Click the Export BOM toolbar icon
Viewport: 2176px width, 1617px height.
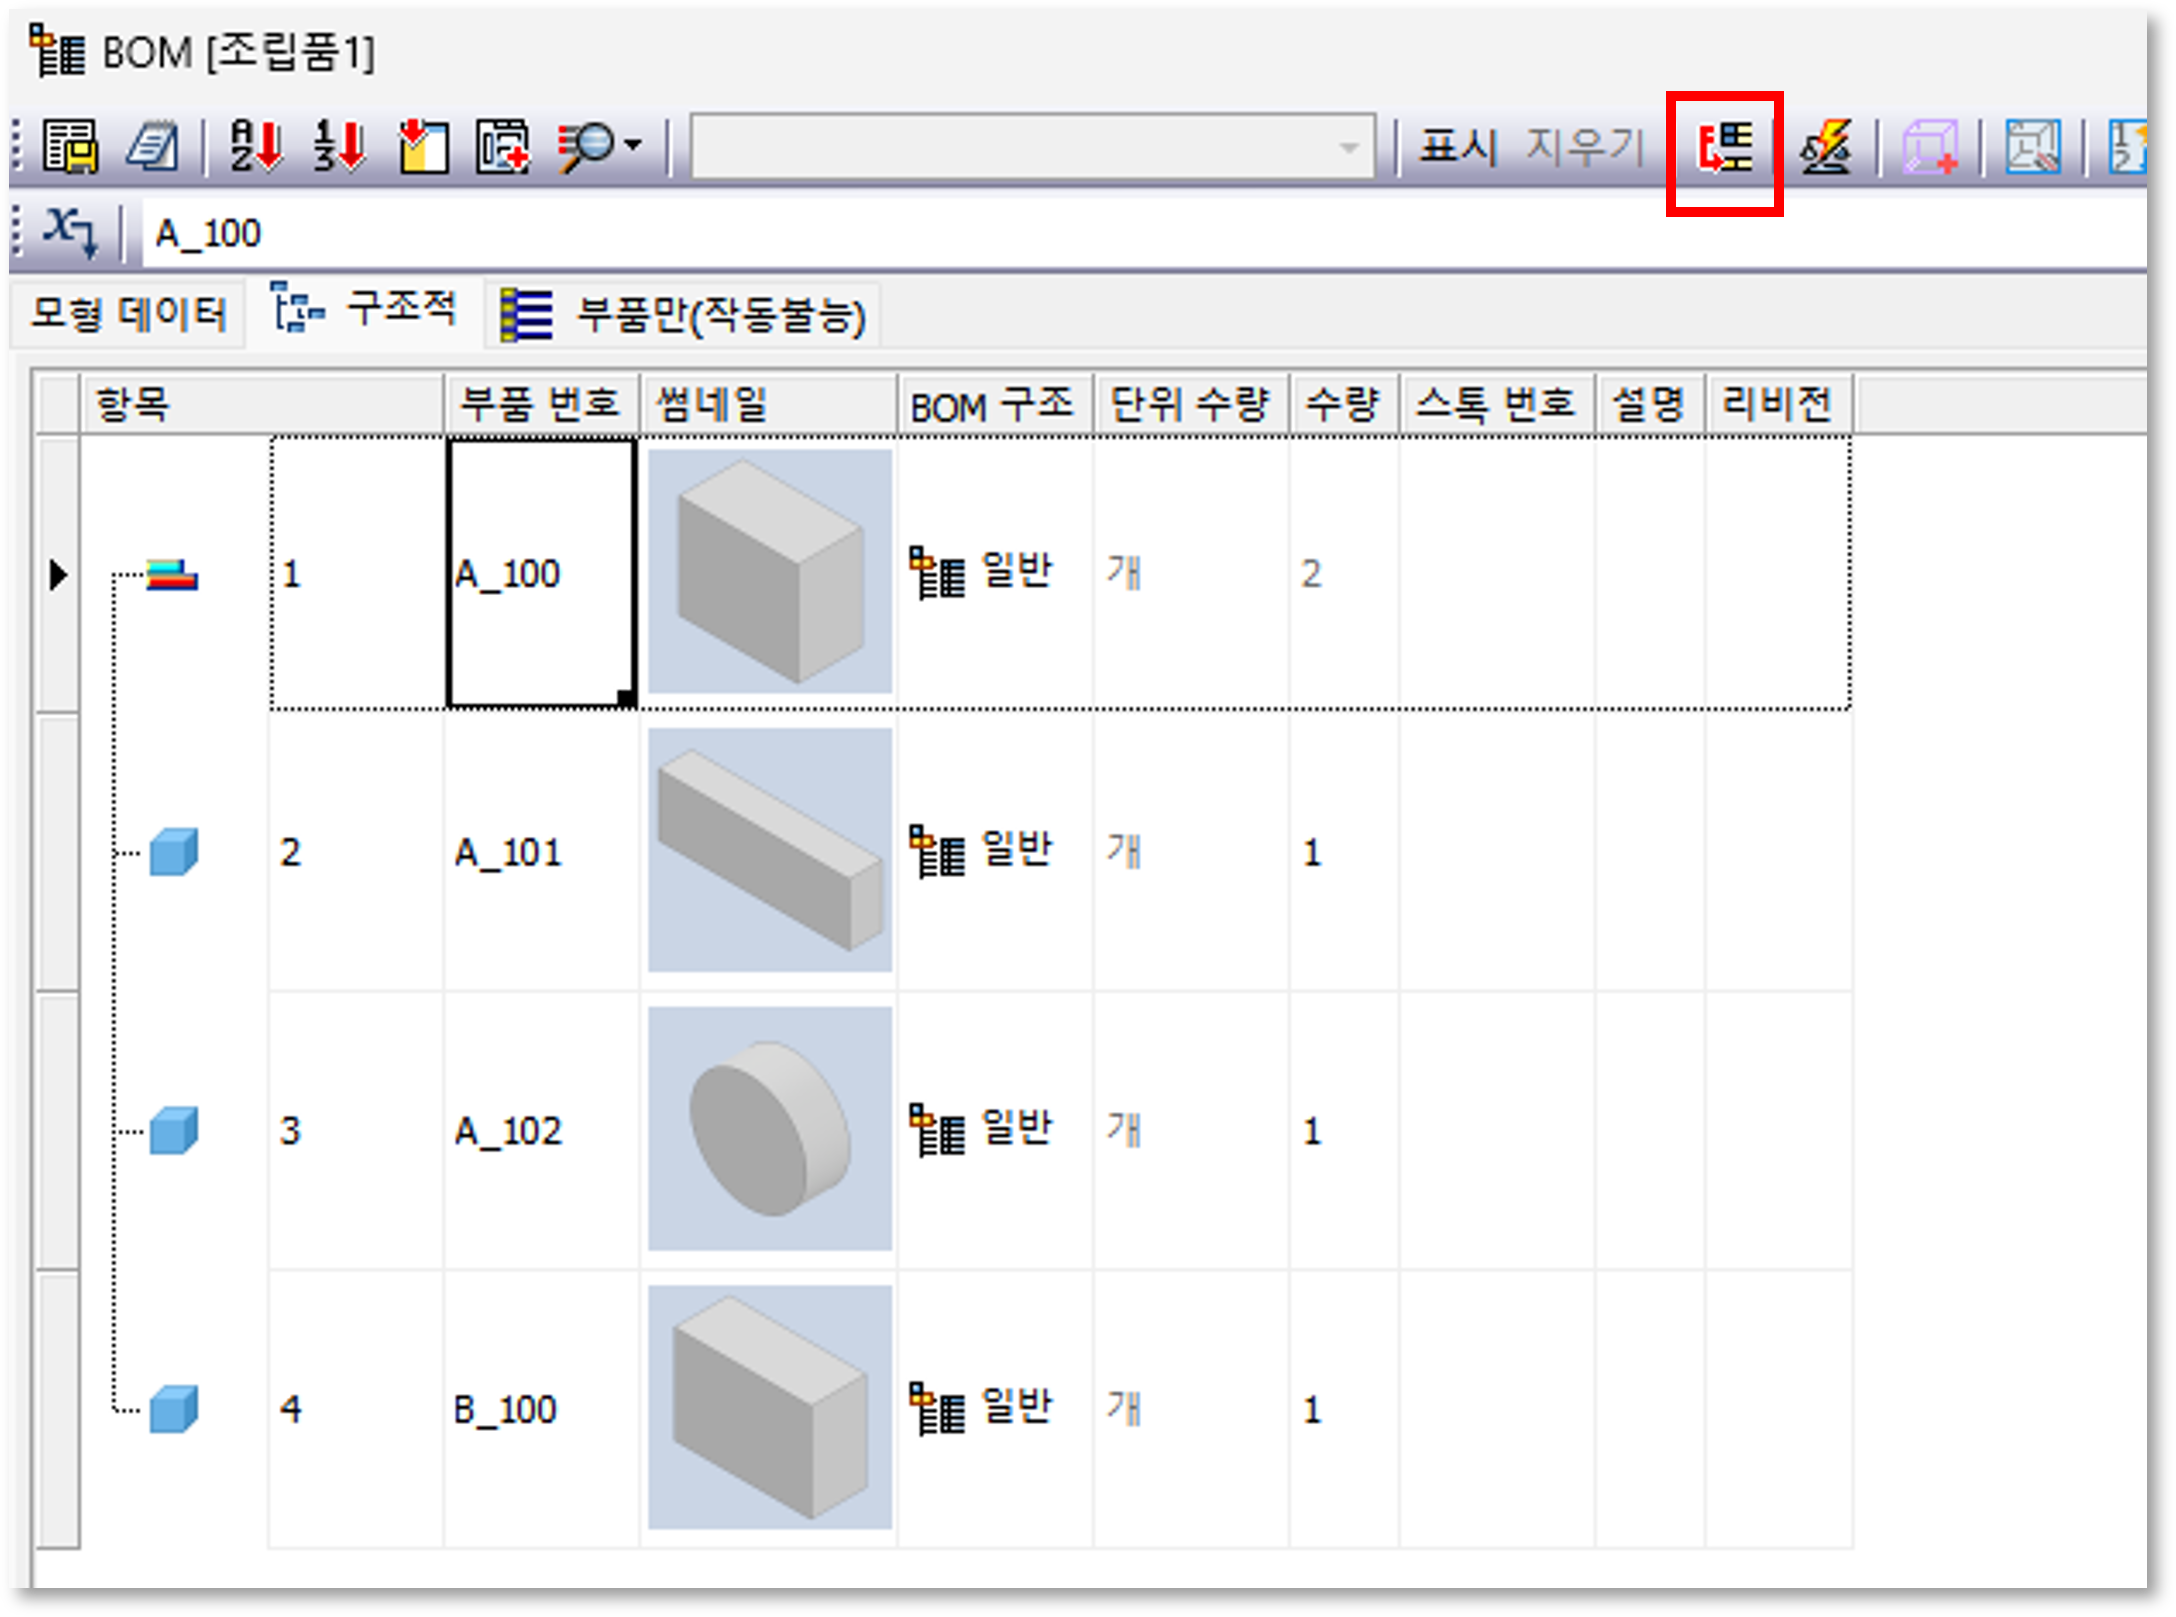click(70, 147)
